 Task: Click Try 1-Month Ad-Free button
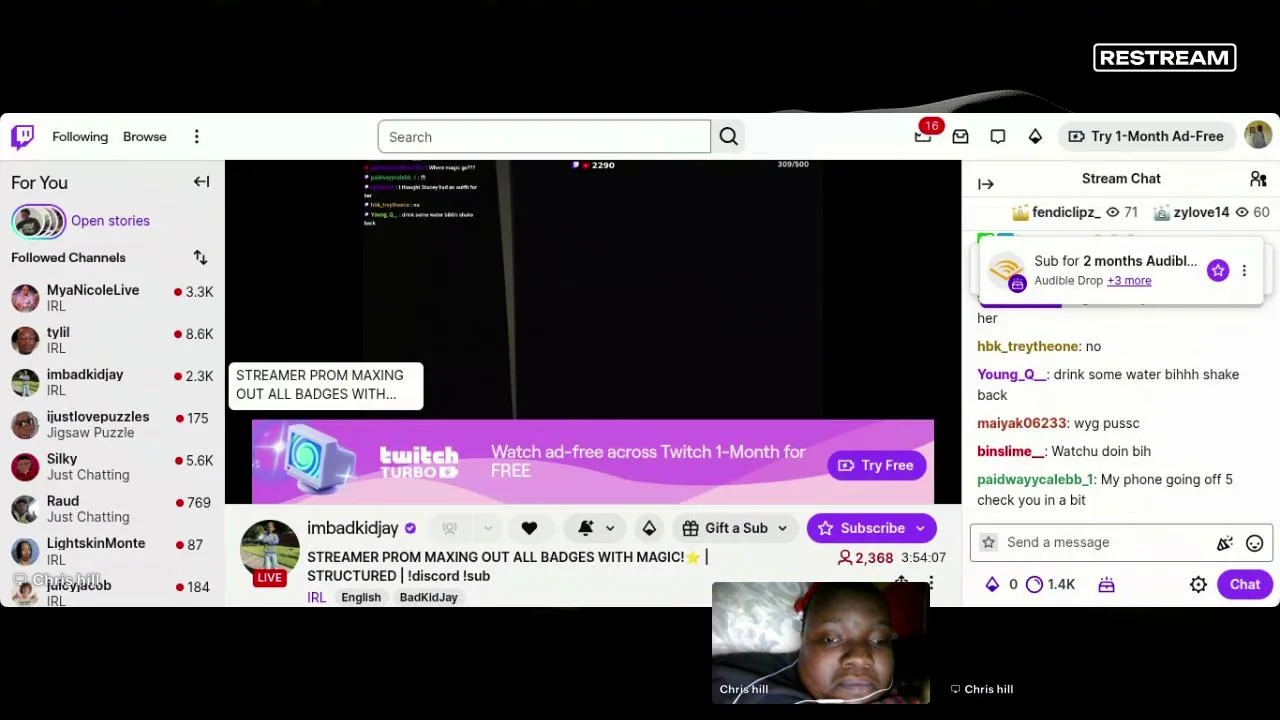(1146, 136)
